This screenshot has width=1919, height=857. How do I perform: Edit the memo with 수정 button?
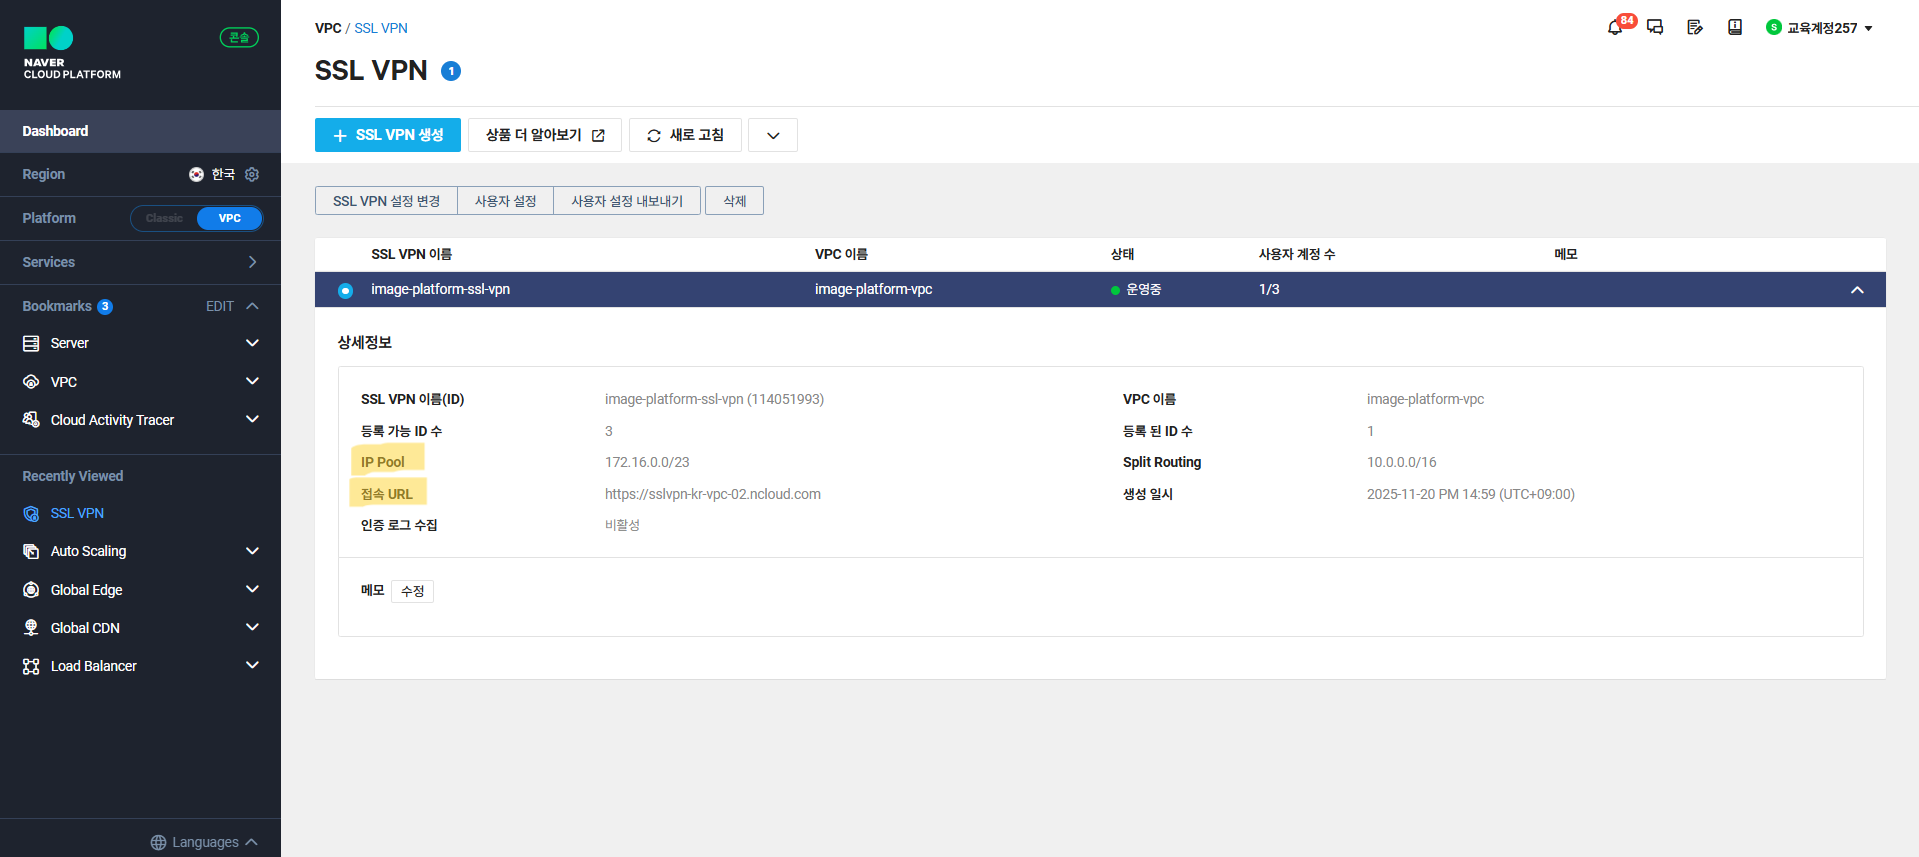(412, 591)
